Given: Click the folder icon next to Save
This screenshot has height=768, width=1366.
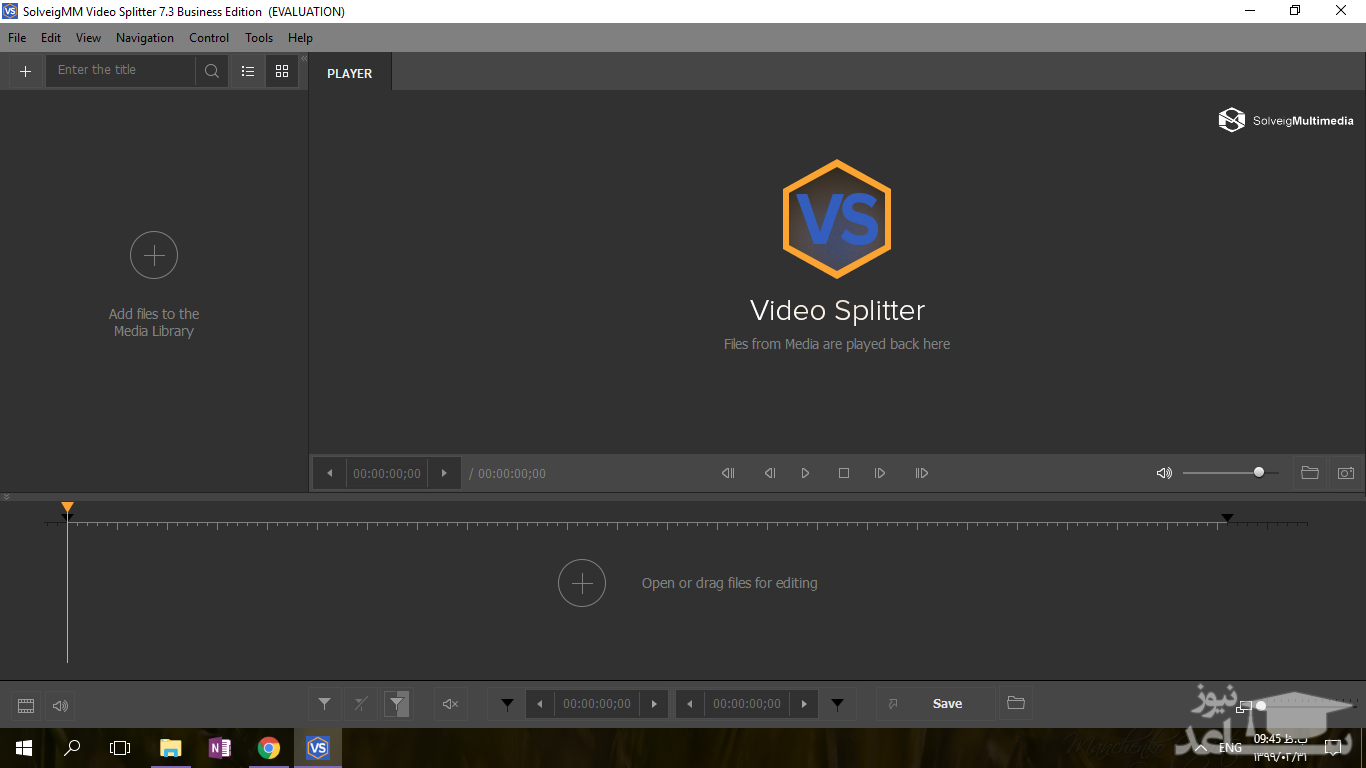Looking at the screenshot, I should point(1016,703).
